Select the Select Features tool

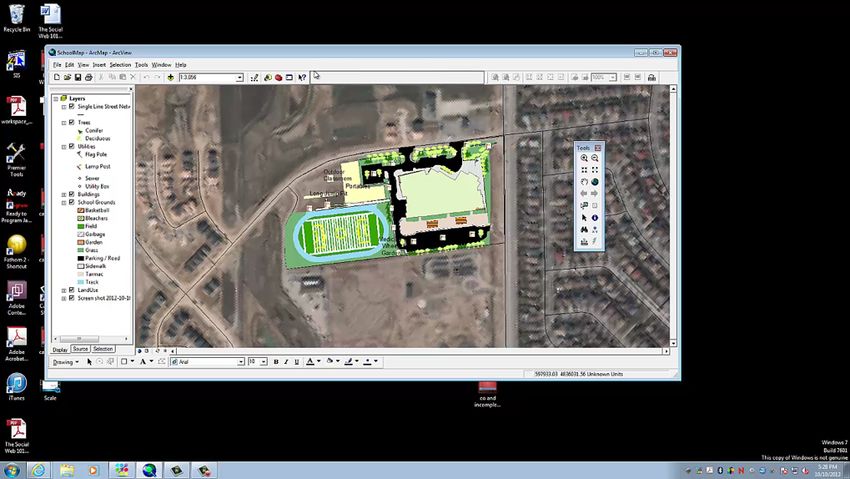tap(584, 206)
